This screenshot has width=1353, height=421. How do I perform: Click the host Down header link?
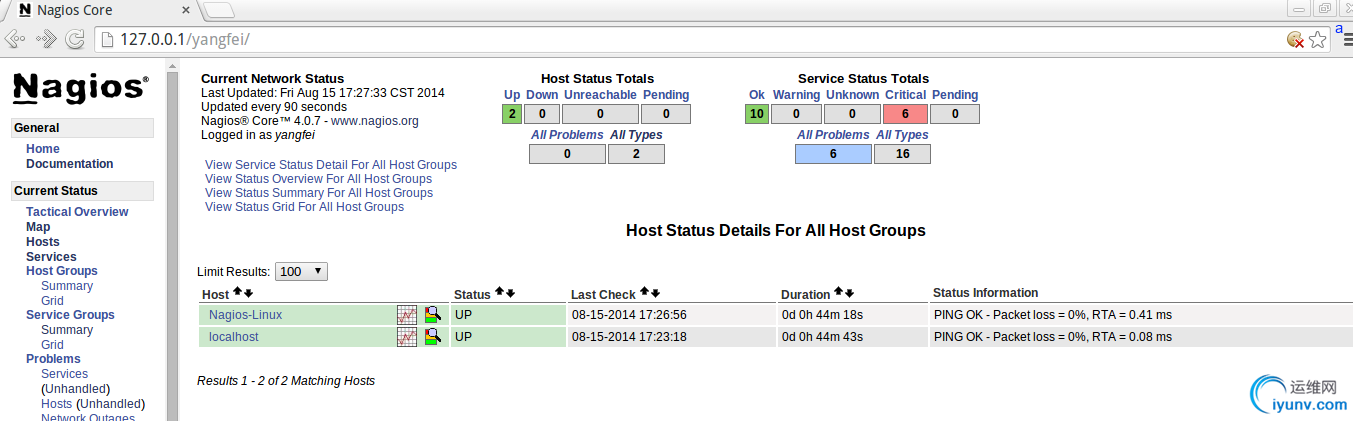coord(542,95)
